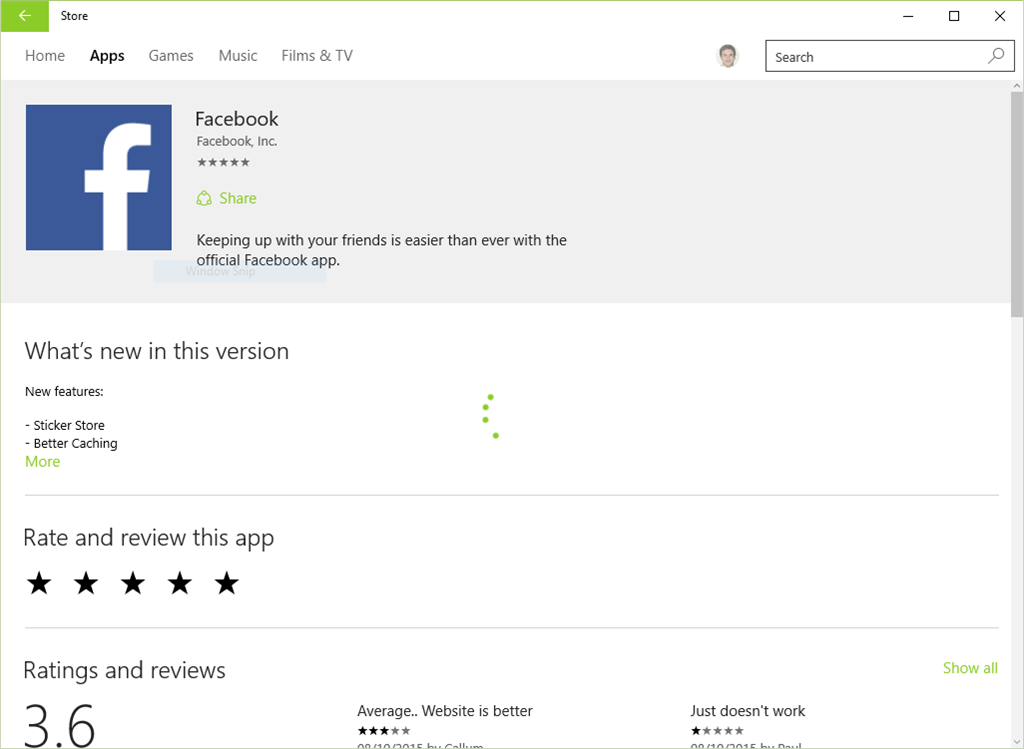Switch to the Apps tab
The width and height of the screenshot is (1024, 749).
(x=107, y=56)
